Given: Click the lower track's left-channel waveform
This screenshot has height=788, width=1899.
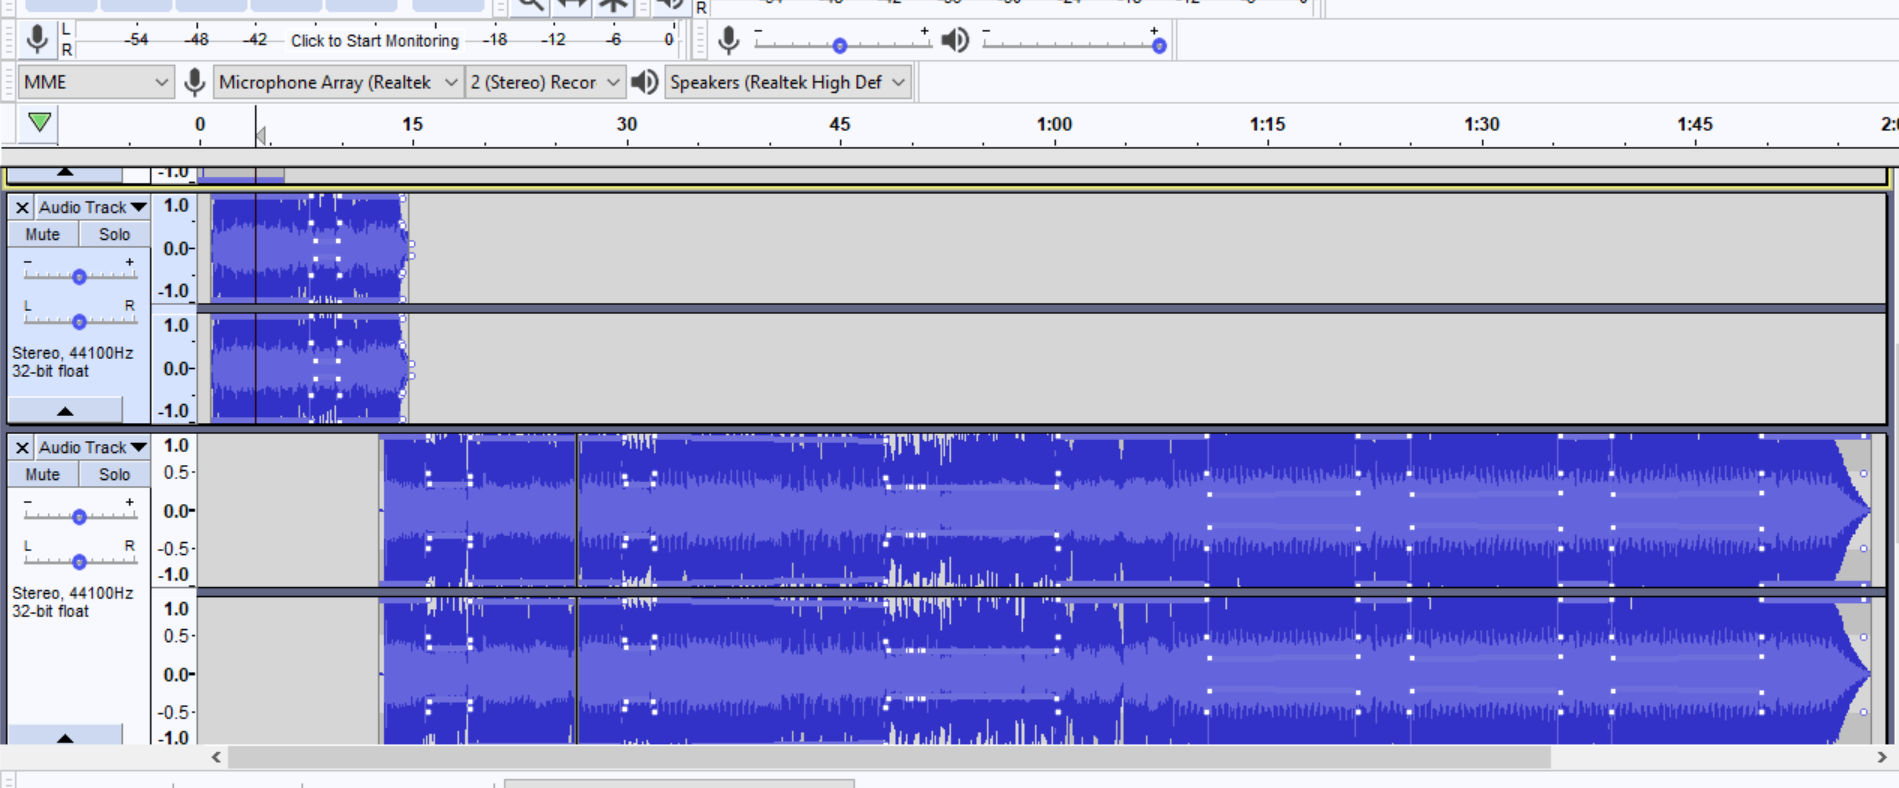Looking at the screenshot, I should click(x=1125, y=510).
